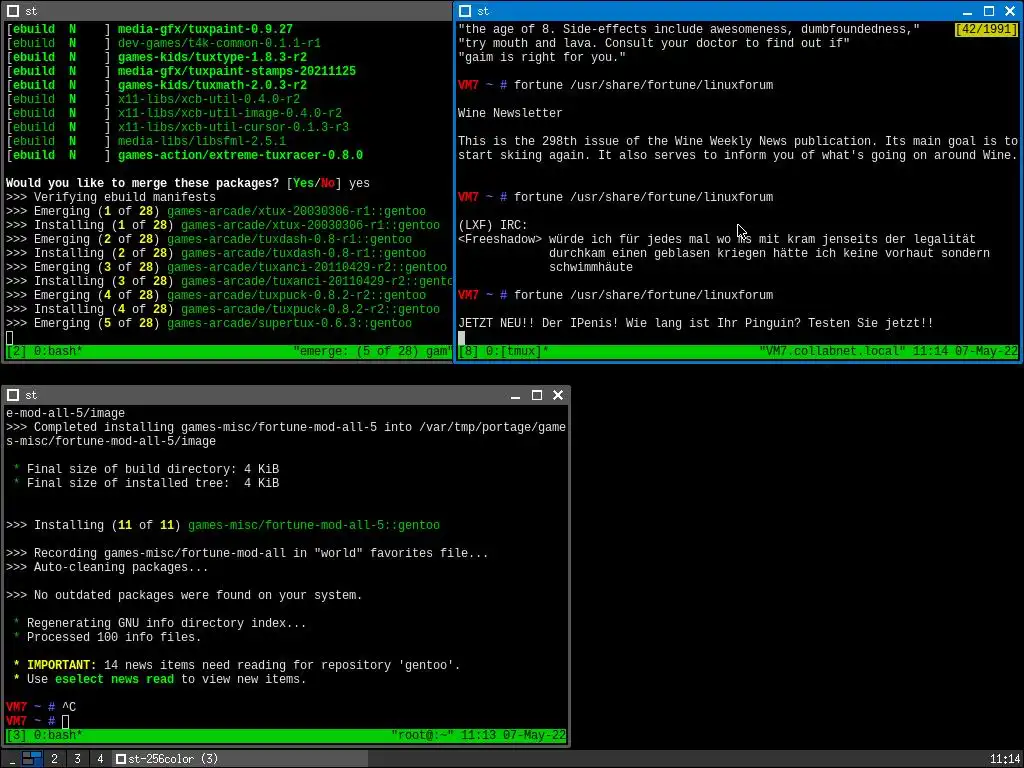Select workspace 1 pager thumbnail in the taskbar
This screenshot has width=1024, height=768.
tap(32, 759)
